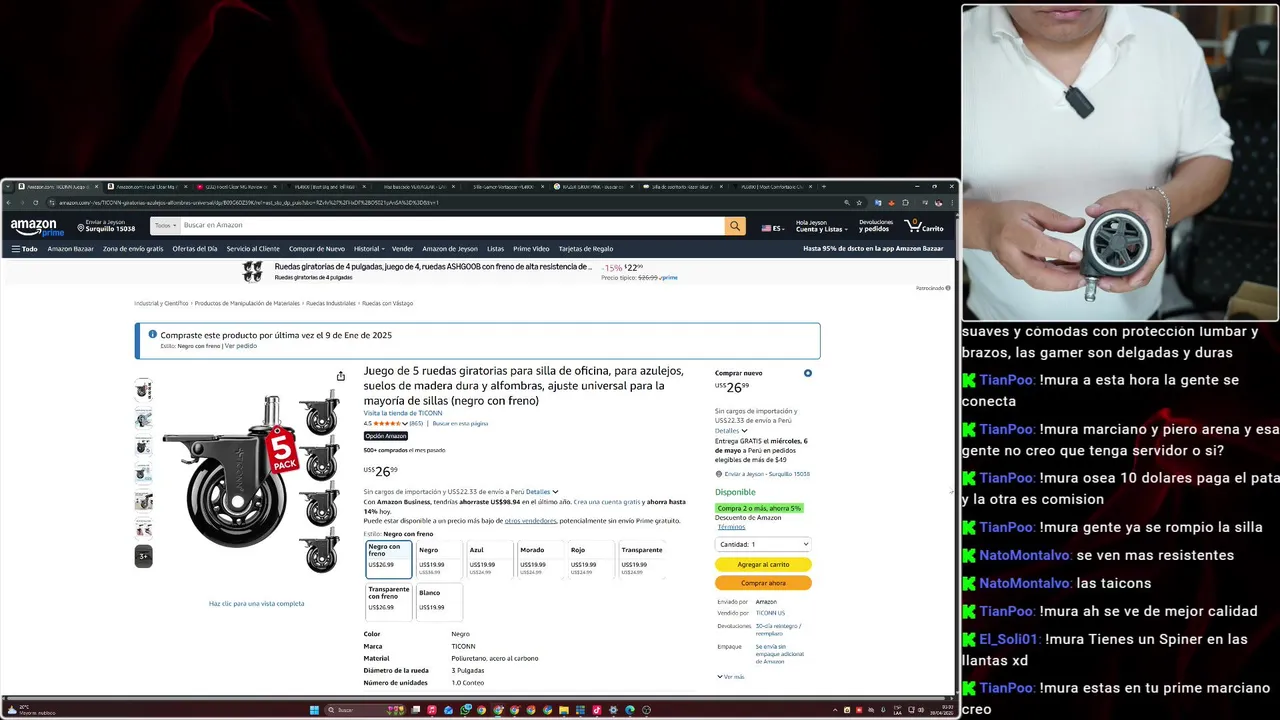Expand Detalles in the buy box
This screenshot has width=1280, height=720.
click(x=731, y=431)
